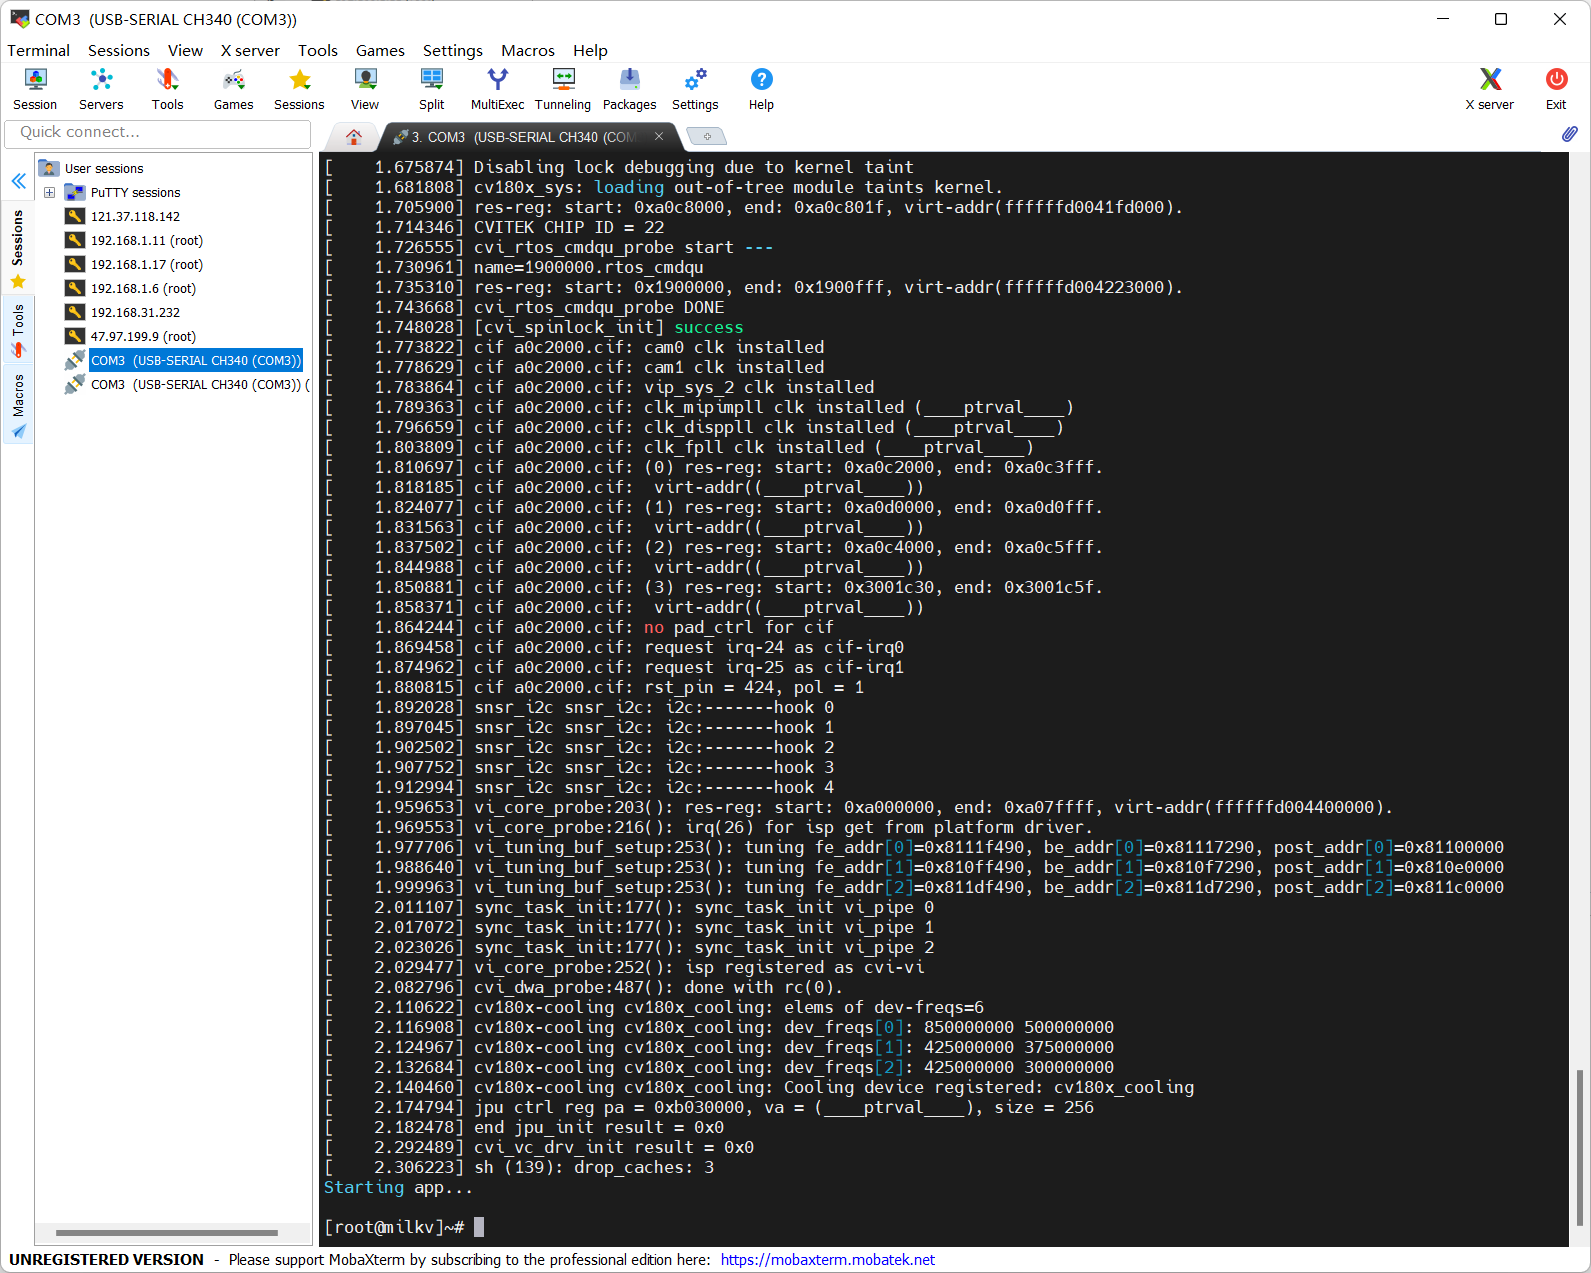Open the Terminal menu
Viewport: 1591px width, 1273px height.
point(38,50)
